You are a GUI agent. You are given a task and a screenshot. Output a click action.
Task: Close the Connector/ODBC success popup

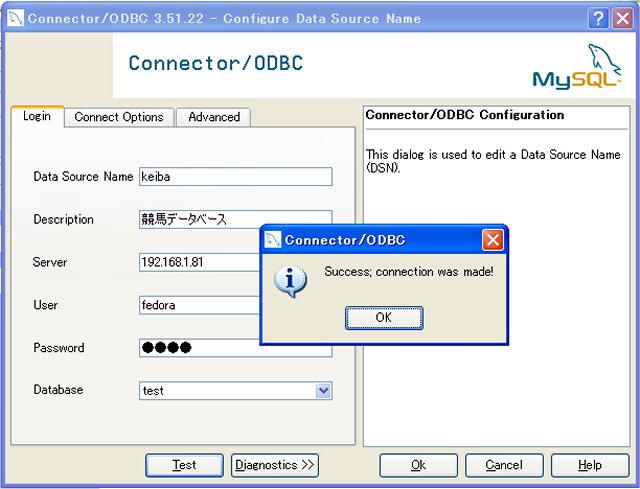click(x=492, y=240)
